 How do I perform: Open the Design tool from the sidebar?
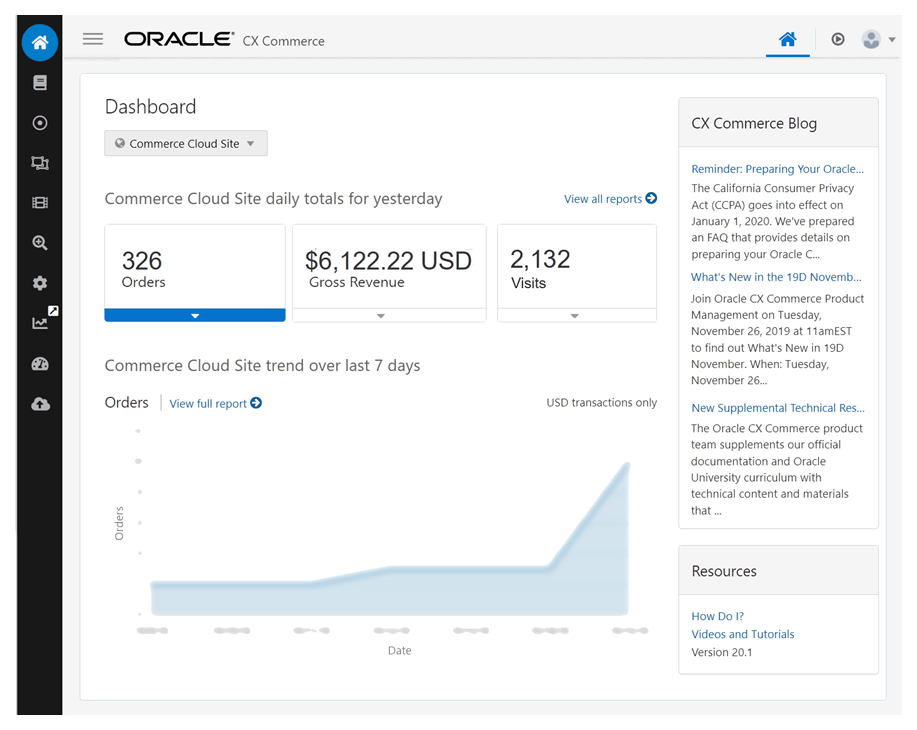click(x=39, y=162)
